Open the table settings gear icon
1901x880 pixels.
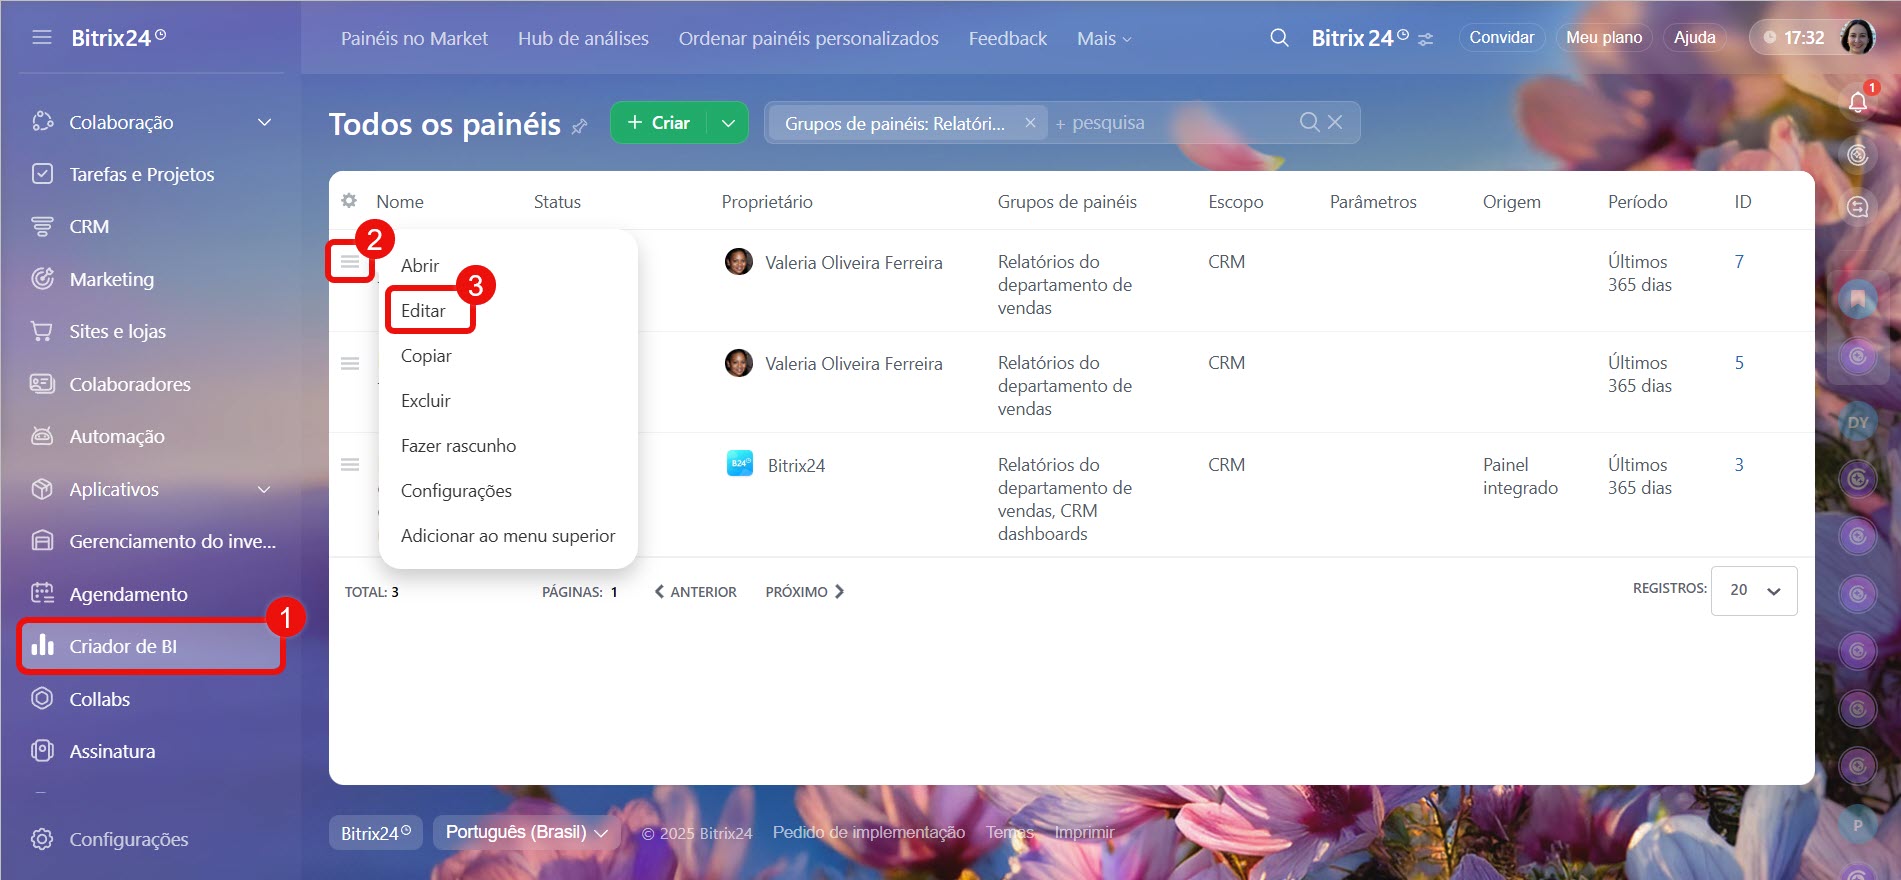coord(349,201)
